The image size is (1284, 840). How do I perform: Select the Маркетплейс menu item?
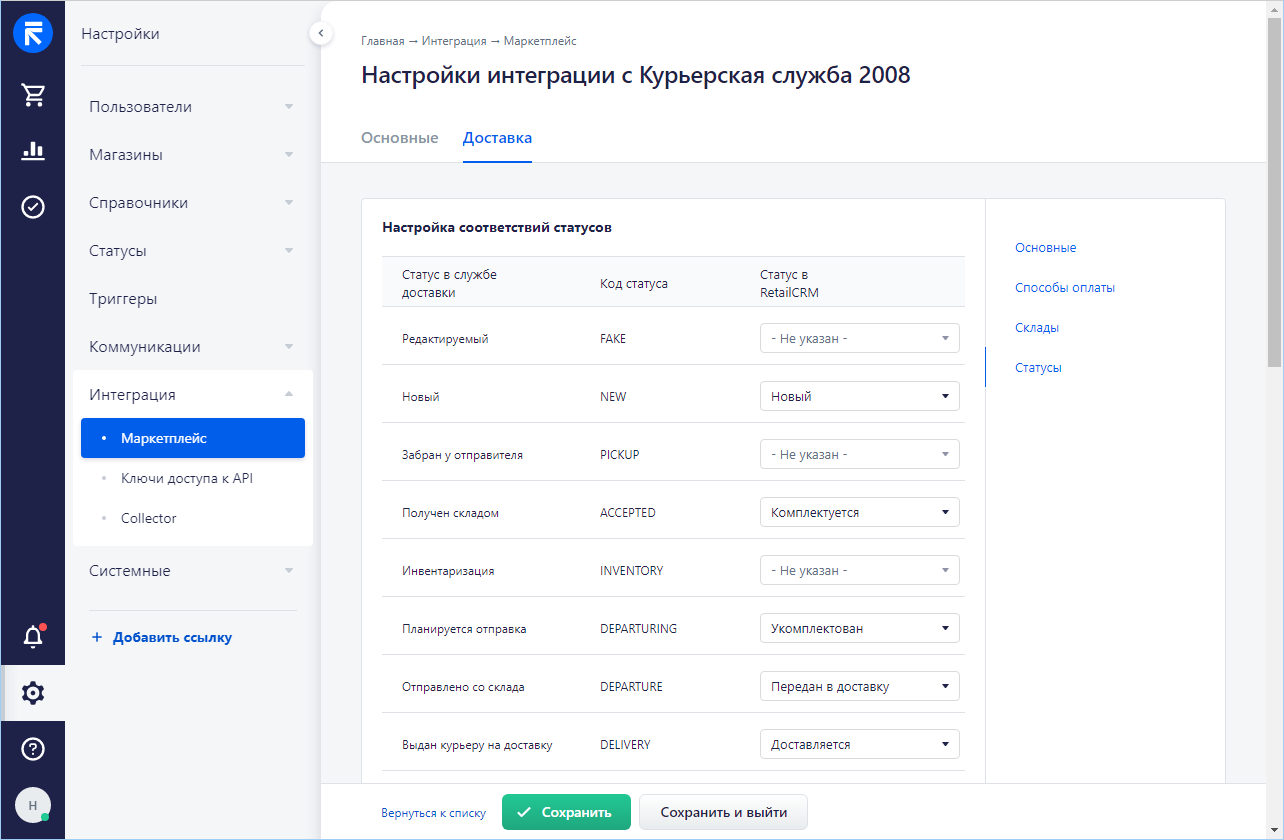(193, 438)
